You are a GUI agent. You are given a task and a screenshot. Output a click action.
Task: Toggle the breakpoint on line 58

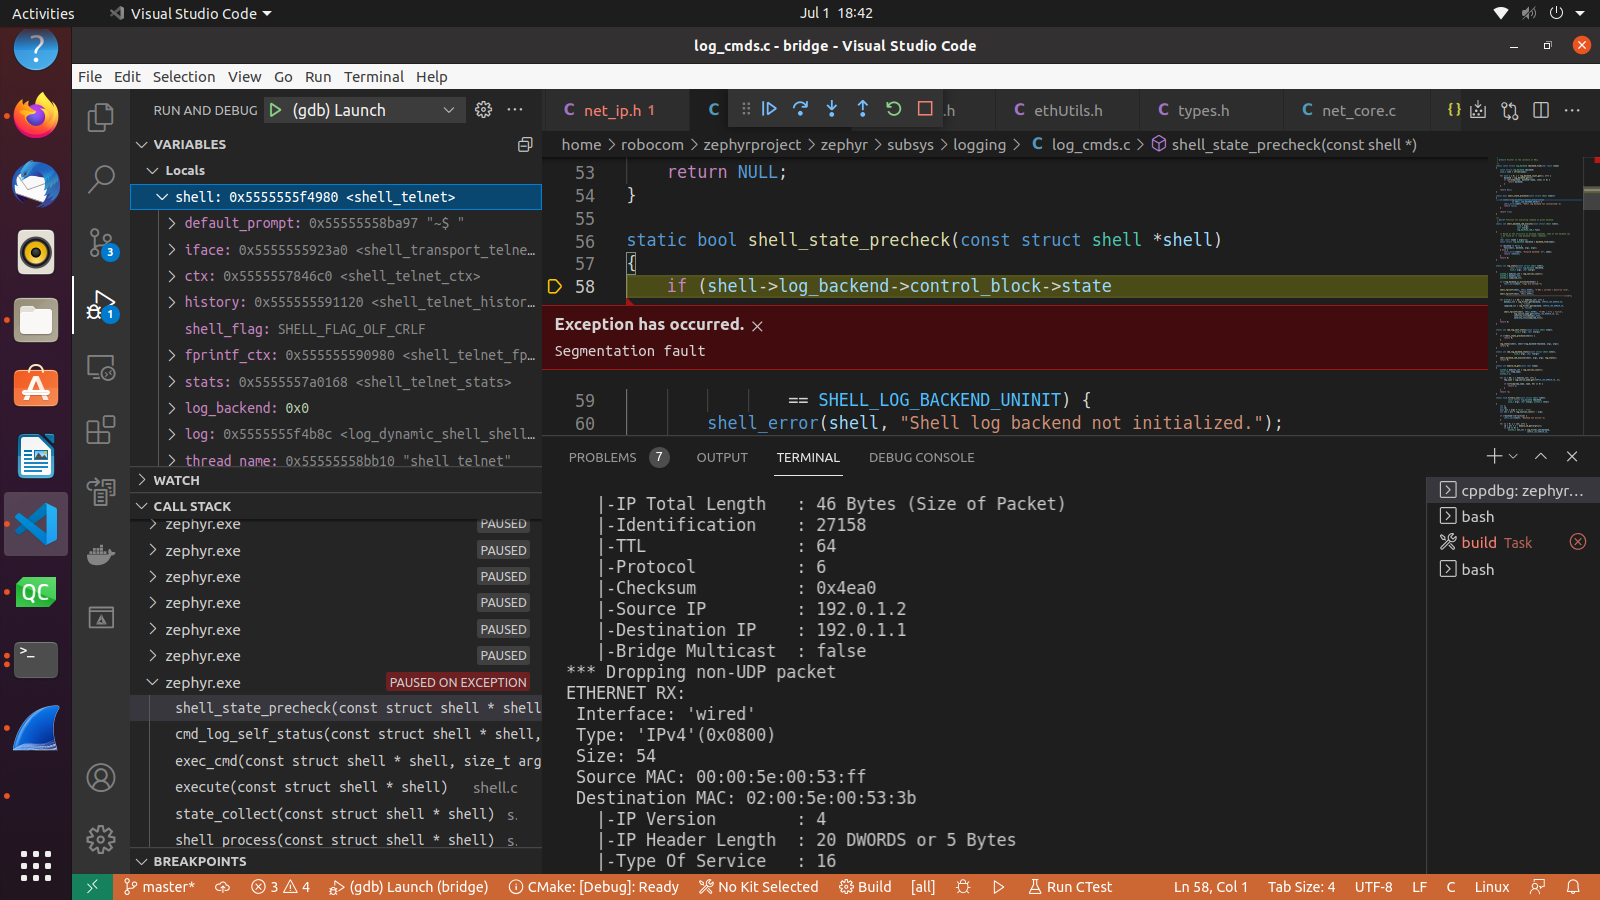554,286
